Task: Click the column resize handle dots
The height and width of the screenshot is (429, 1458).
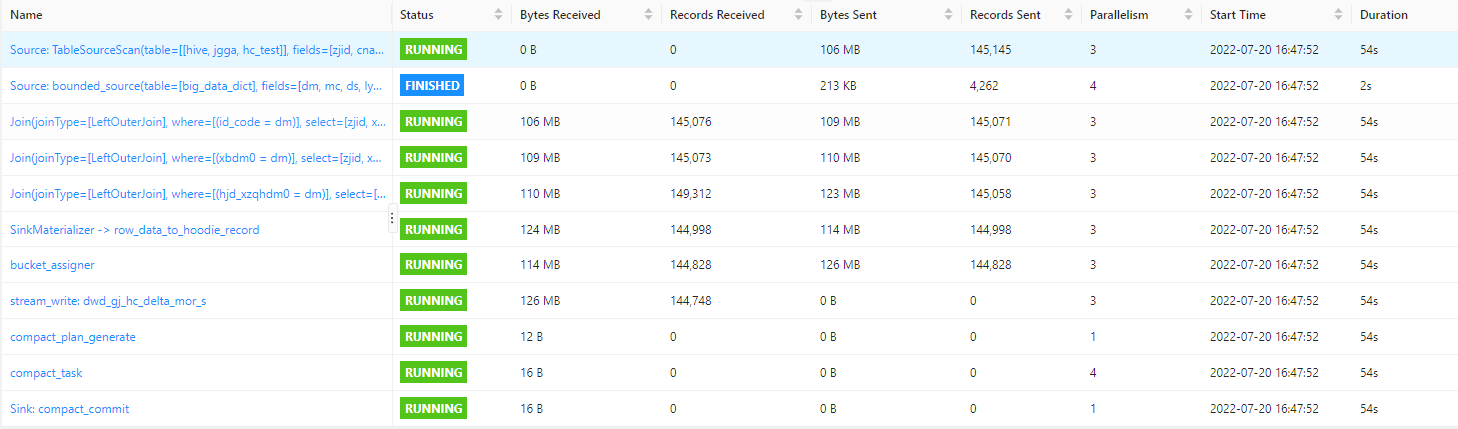Action: (392, 219)
